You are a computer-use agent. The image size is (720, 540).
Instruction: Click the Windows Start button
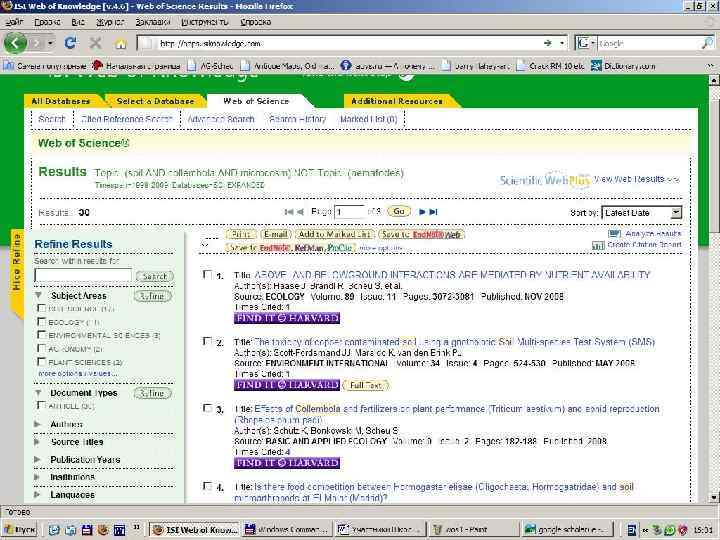pos(19,530)
